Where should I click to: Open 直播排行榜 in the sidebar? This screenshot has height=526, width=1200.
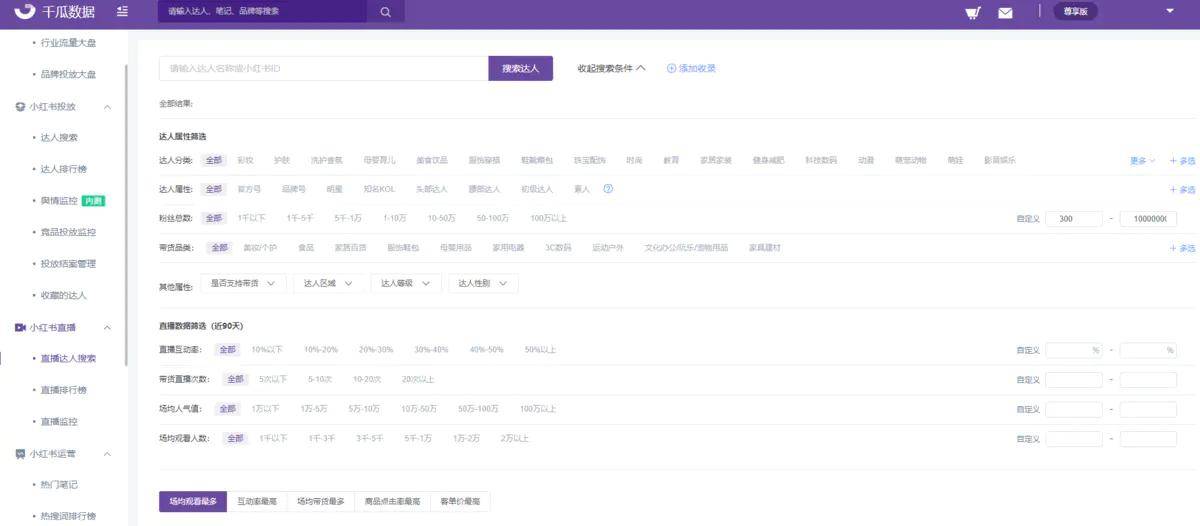pyautogui.click(x=64, y=390)
